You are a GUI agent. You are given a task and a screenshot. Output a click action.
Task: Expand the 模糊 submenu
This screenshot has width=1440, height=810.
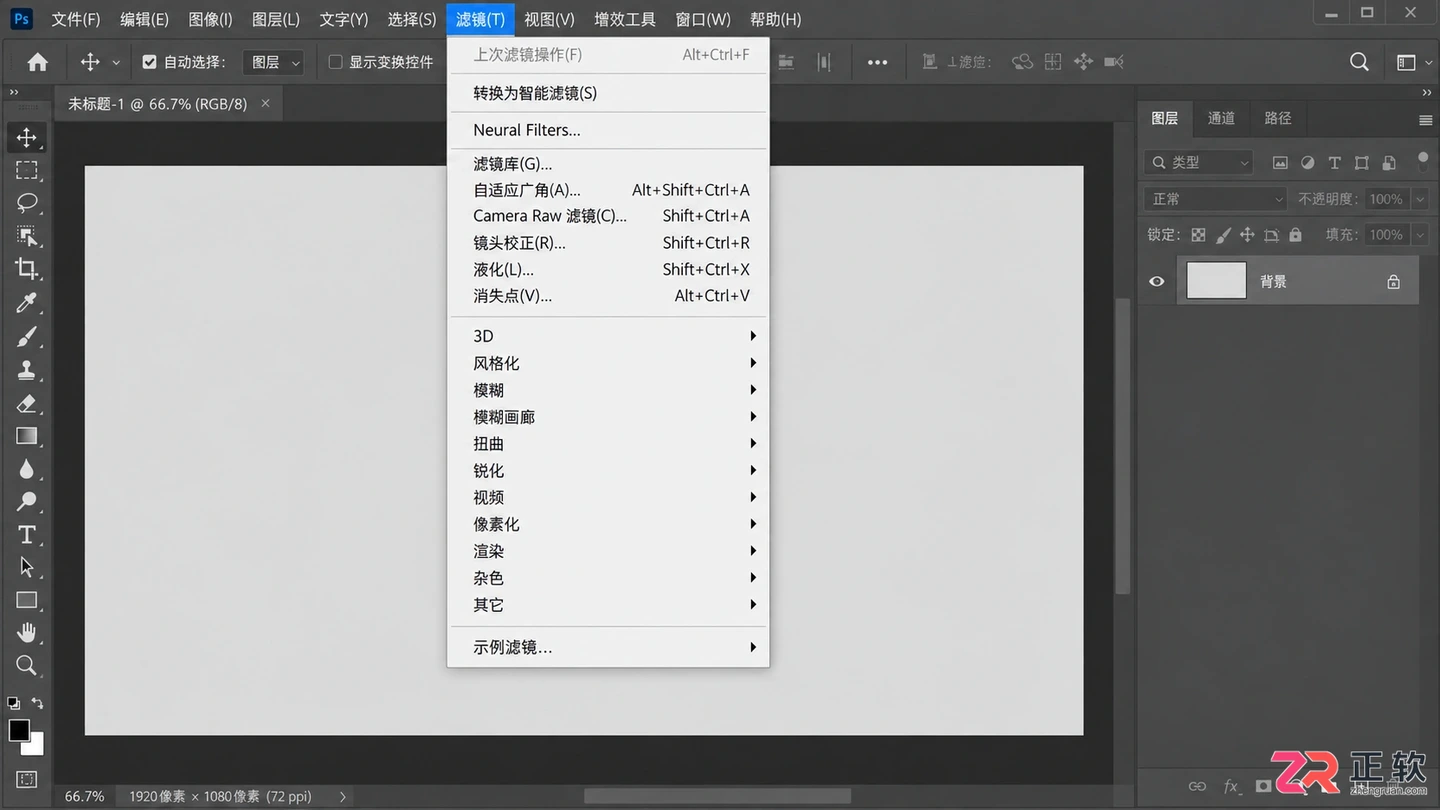(x=608, y=390)
